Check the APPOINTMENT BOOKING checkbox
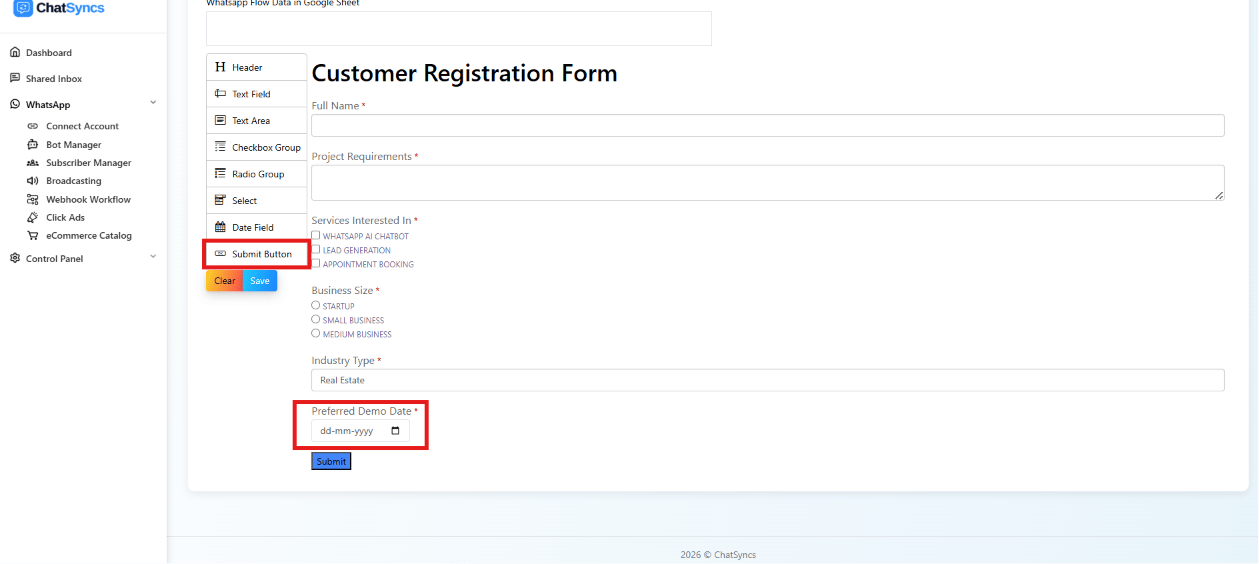The height and width of the screenshot is (564, 1259). (x=316, y=264)
